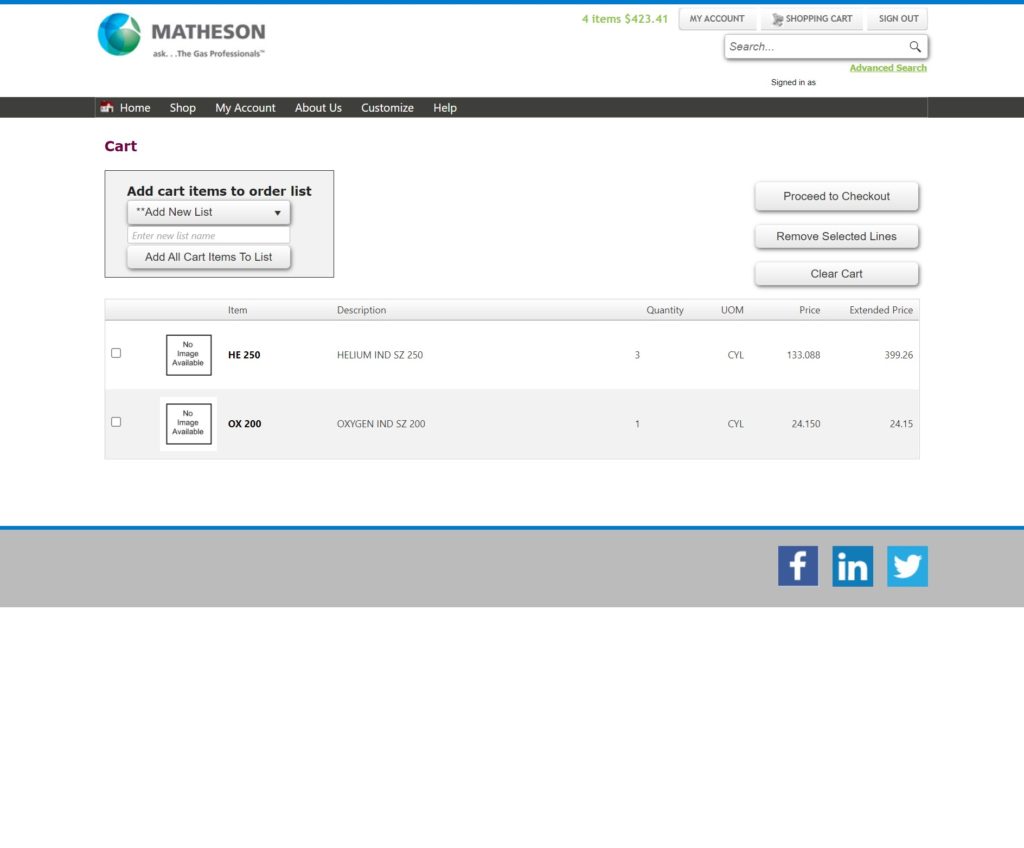Screen dimensions: 1024x848
Task: Open the About Us menu item
Action: 318,108
